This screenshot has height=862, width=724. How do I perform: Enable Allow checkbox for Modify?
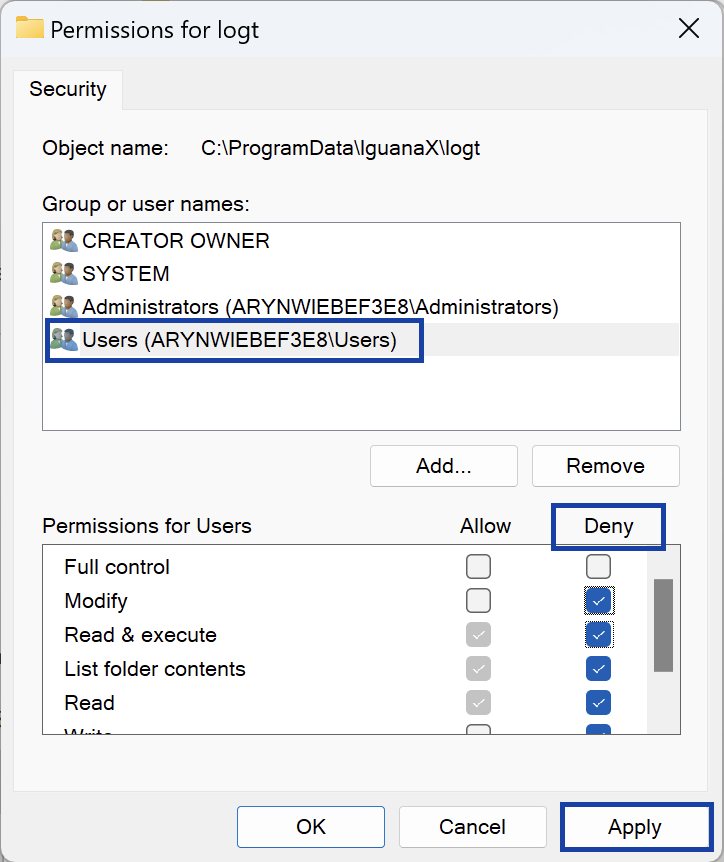[x=478, y=601]
